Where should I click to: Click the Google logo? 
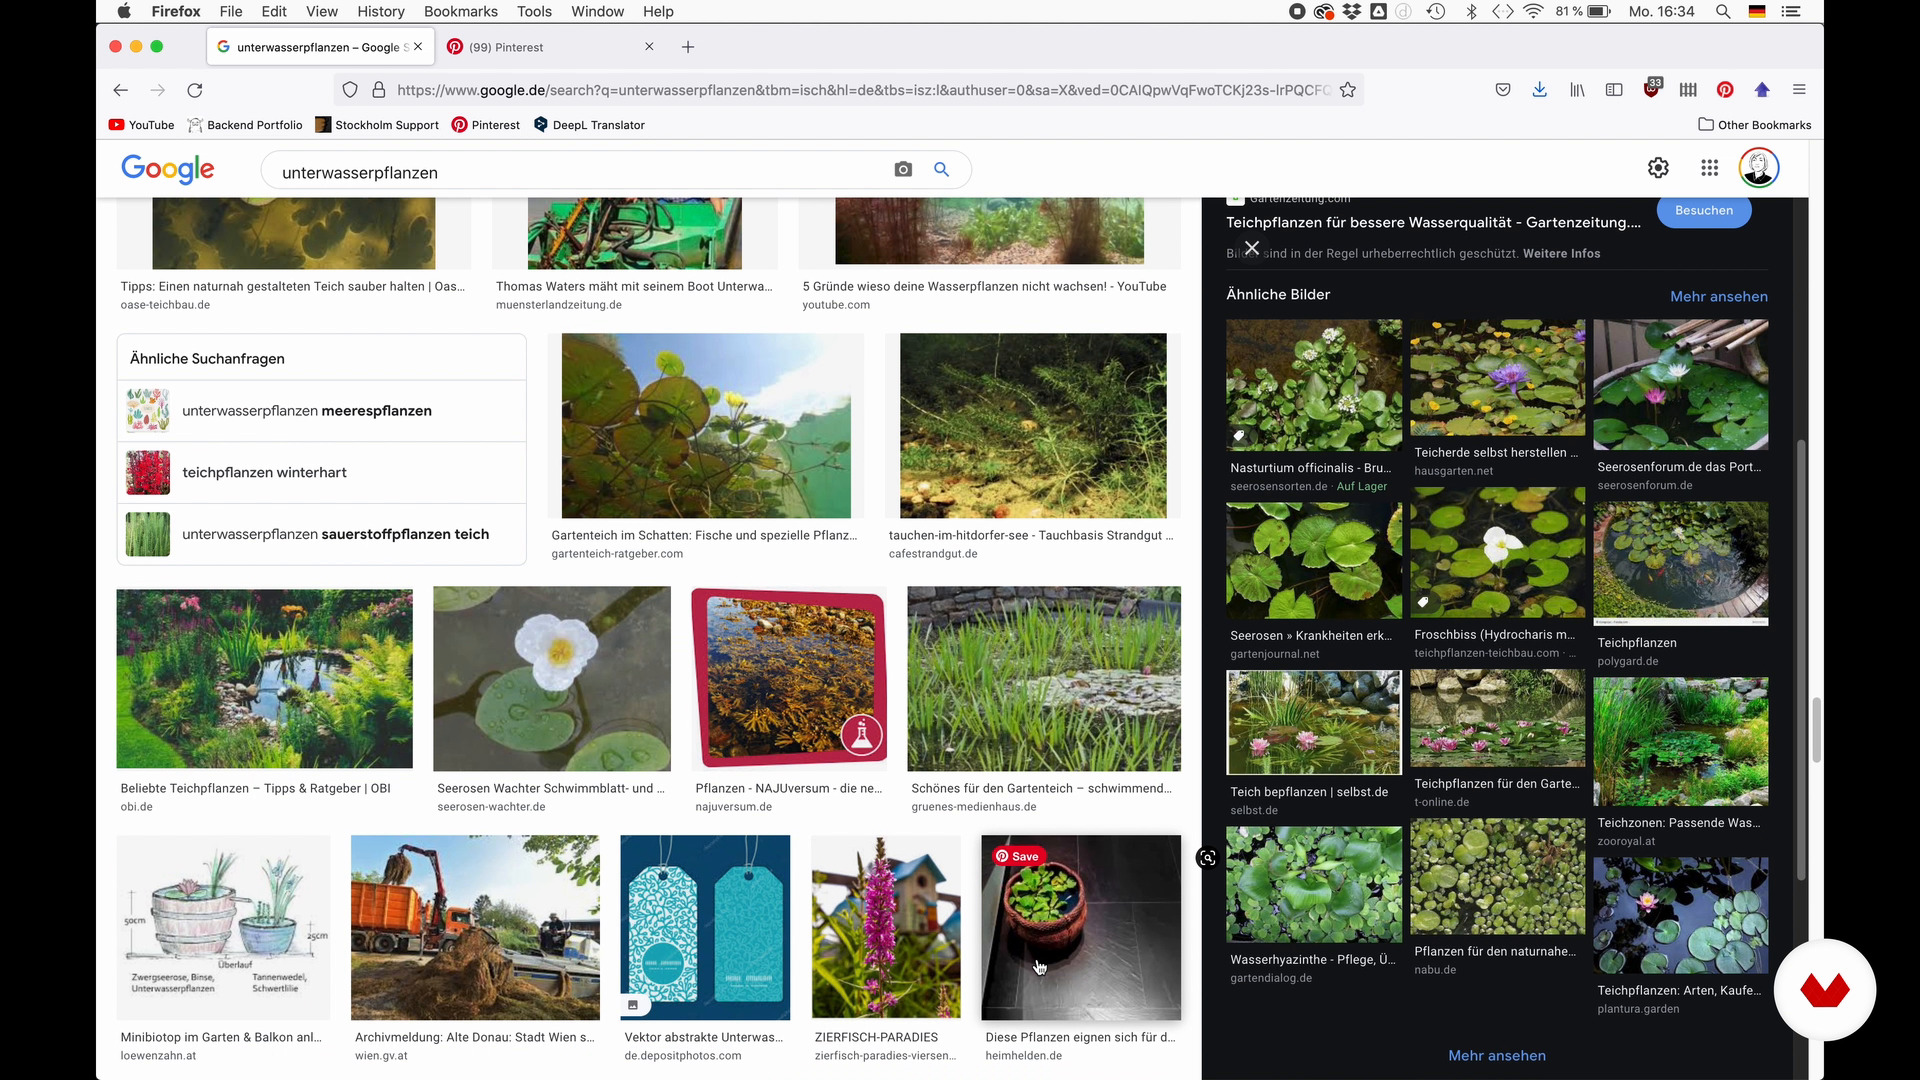[x=168, y=169]
